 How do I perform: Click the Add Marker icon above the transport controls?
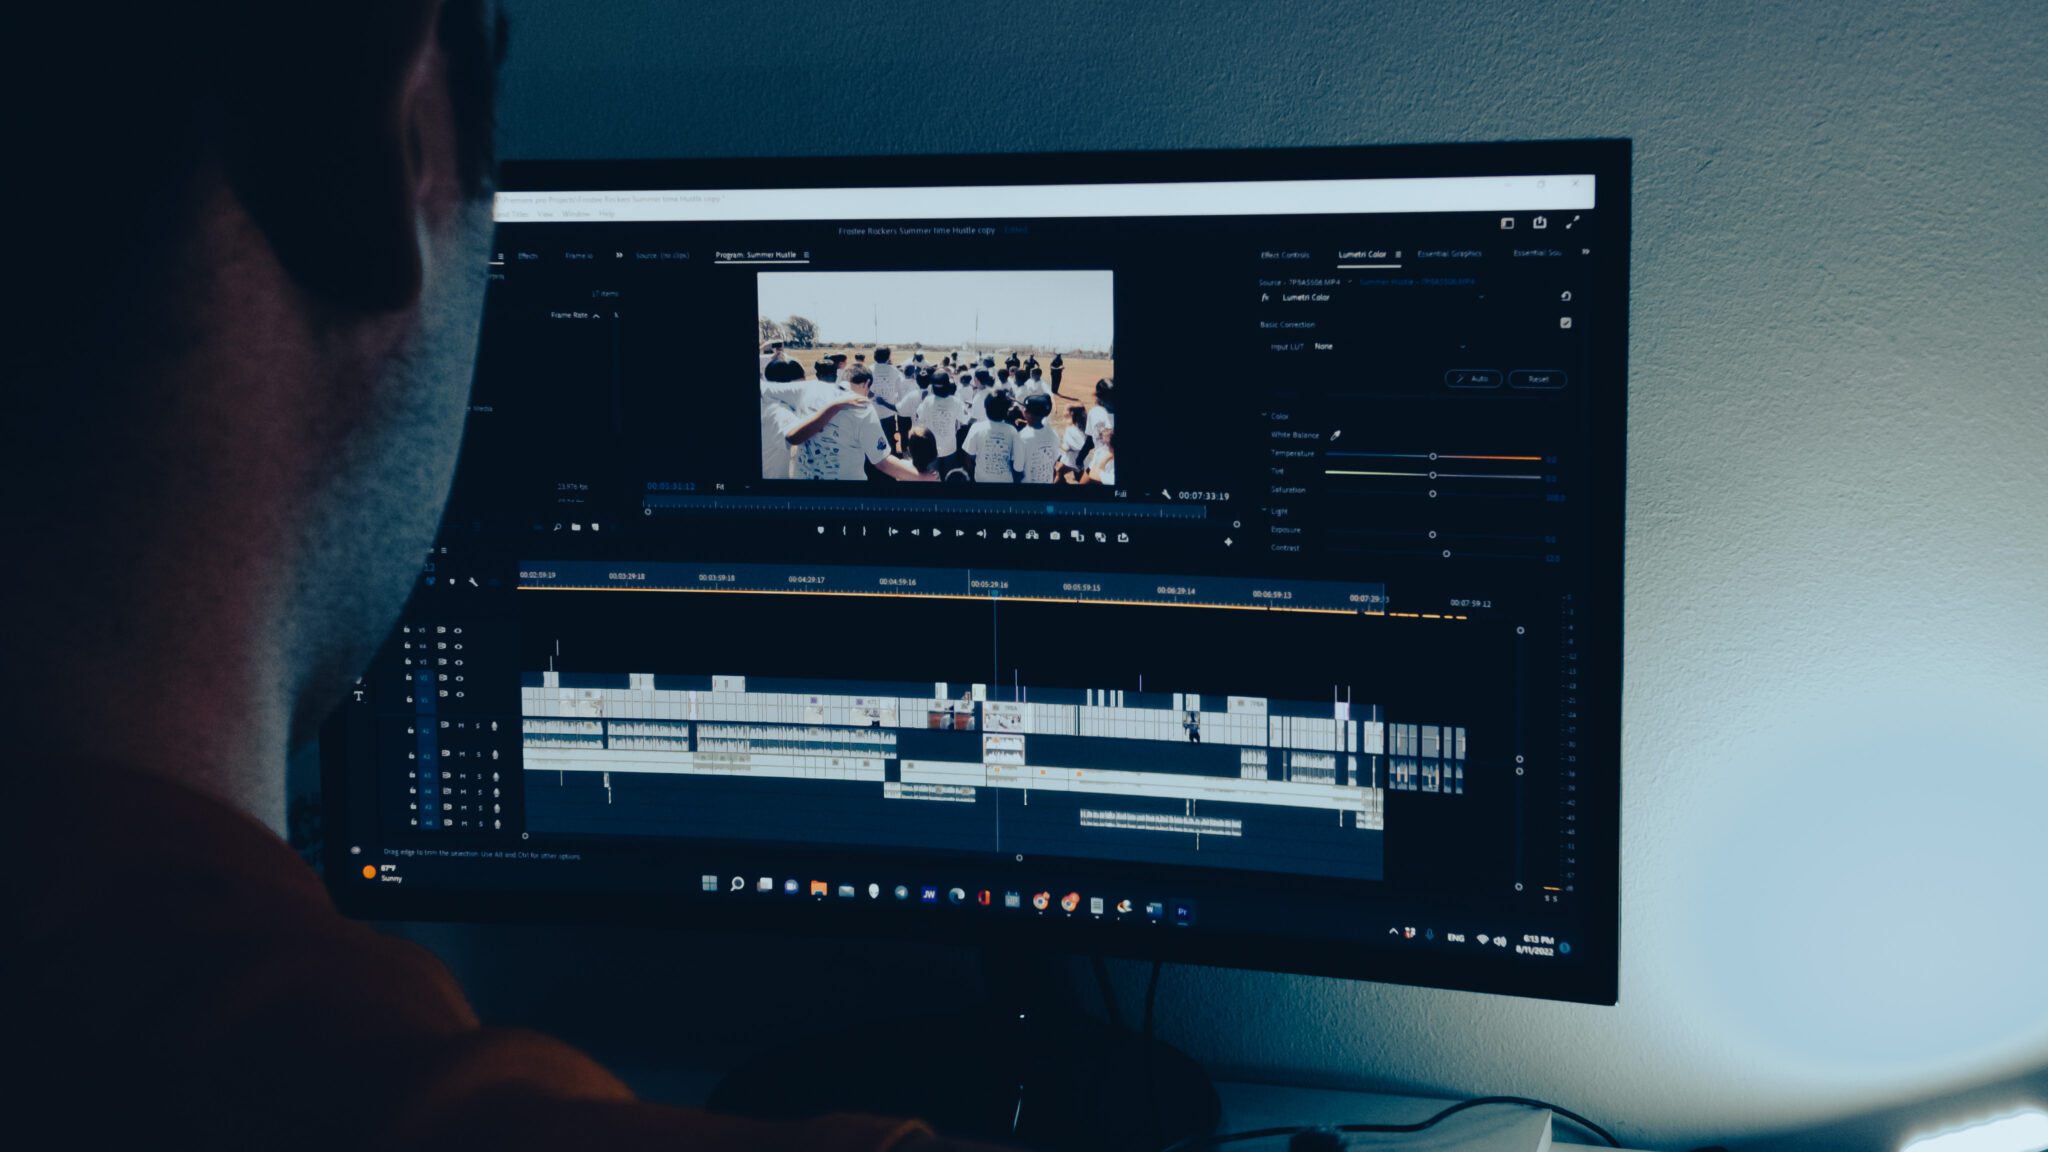coord(821,532)
